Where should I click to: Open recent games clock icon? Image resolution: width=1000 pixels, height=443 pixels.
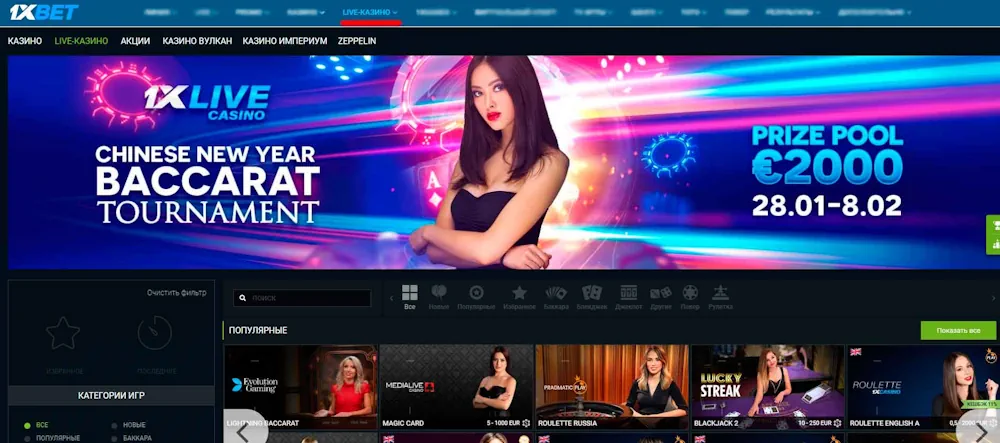[x=154, y=334]
